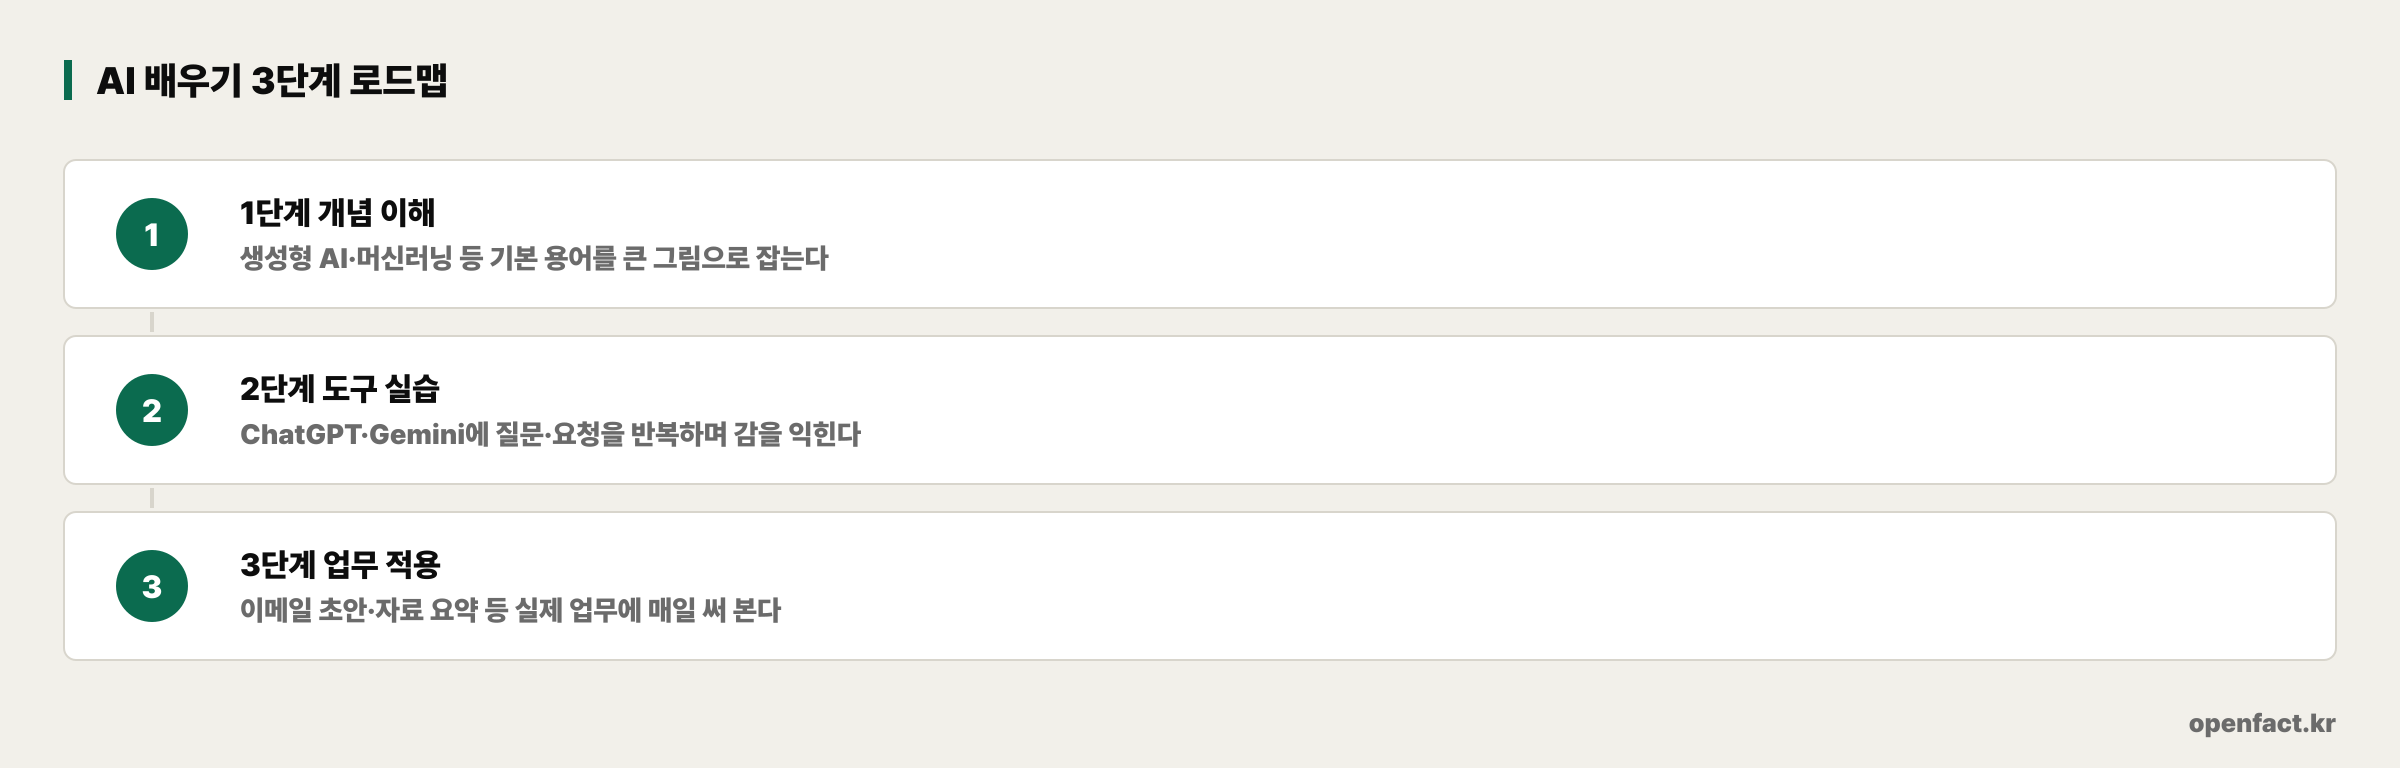Click the word 'ChatGPT' in step 2
Image resolution: width=2400 pixels, height=768 pixels.
(300, 434)
